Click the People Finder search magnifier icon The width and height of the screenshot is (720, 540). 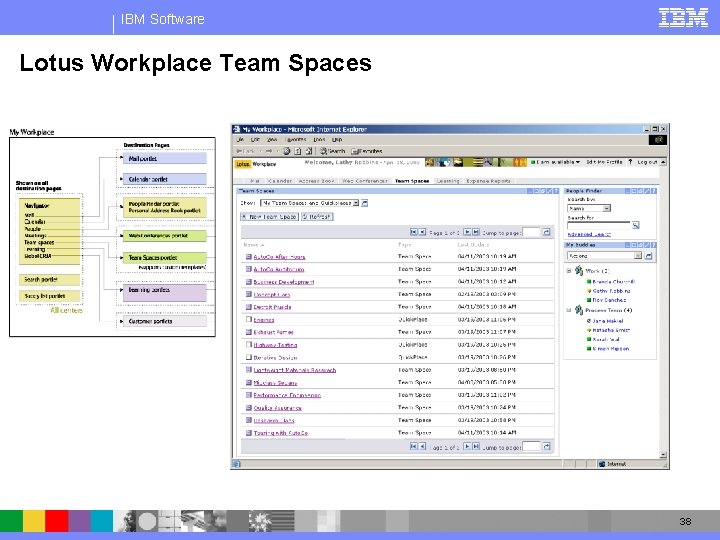(x=636, y=225)
